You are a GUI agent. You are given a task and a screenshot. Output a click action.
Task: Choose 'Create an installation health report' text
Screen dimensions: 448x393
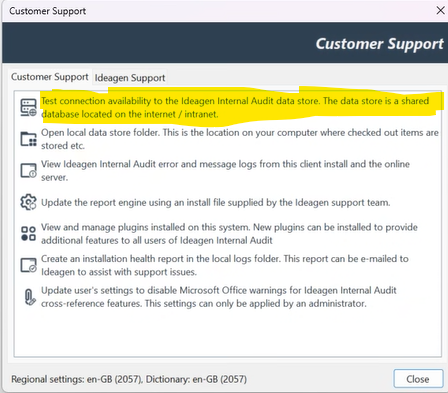(x=225, y=265)
